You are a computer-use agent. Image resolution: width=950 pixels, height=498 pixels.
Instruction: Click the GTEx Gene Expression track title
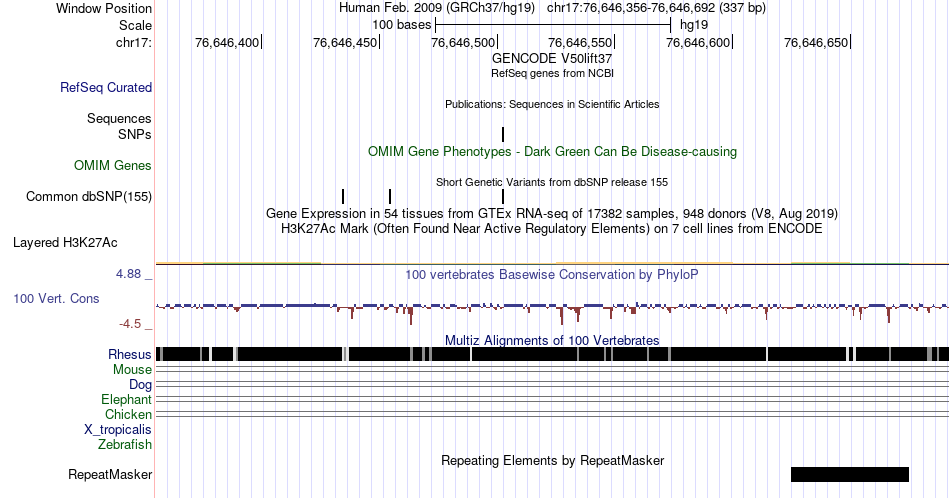click(x=552, y=213)
